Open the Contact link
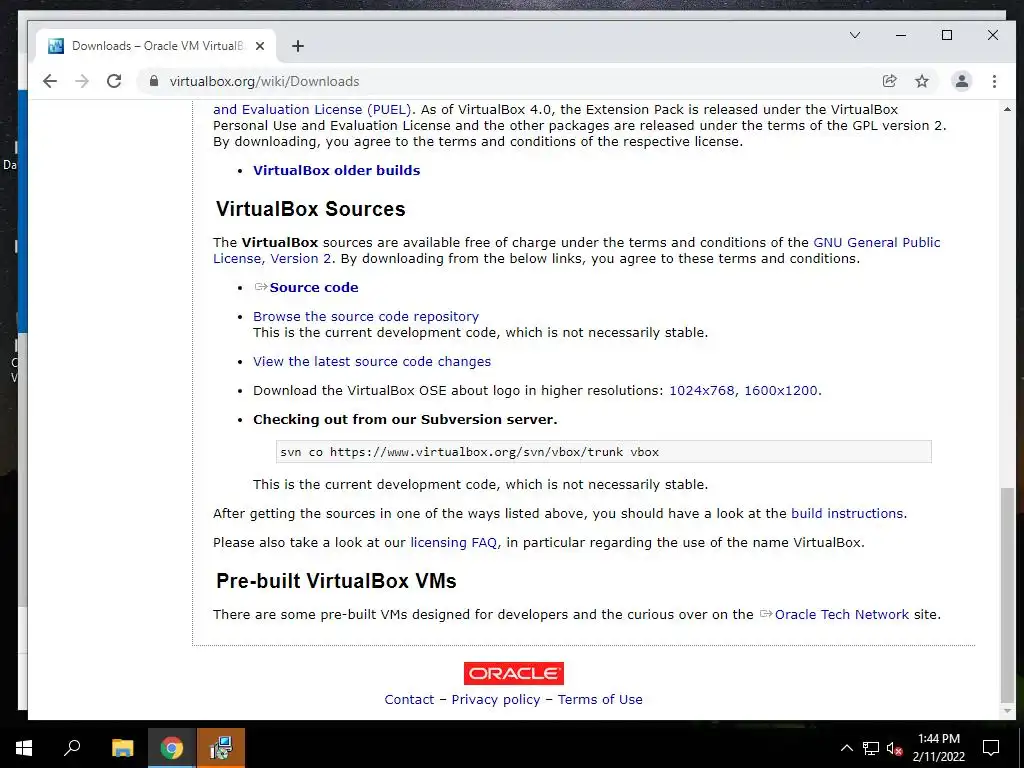The image size is (1024, 768). click(x=409, y=699)
